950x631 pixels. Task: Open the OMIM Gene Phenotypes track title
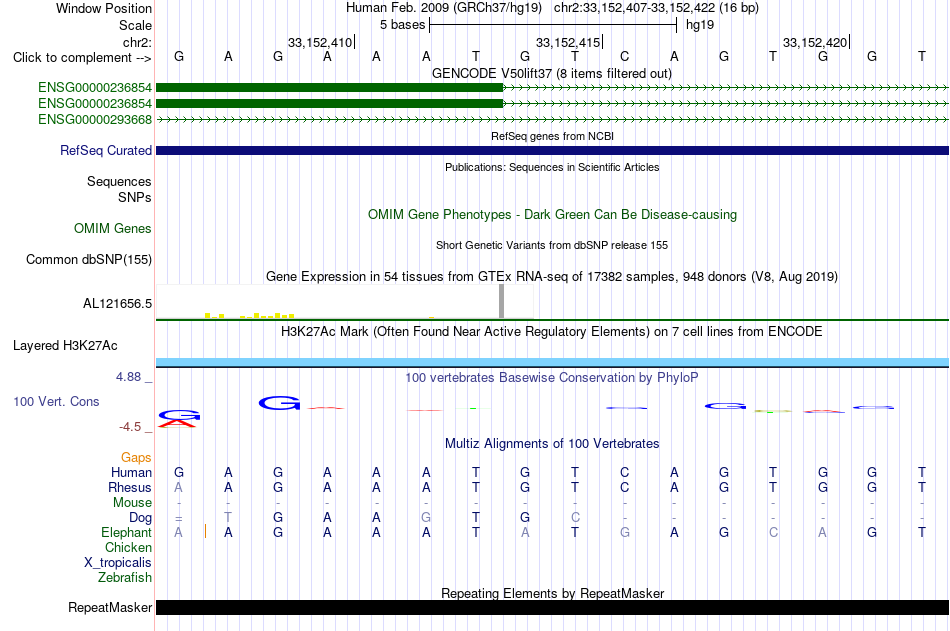pos(552,215)
